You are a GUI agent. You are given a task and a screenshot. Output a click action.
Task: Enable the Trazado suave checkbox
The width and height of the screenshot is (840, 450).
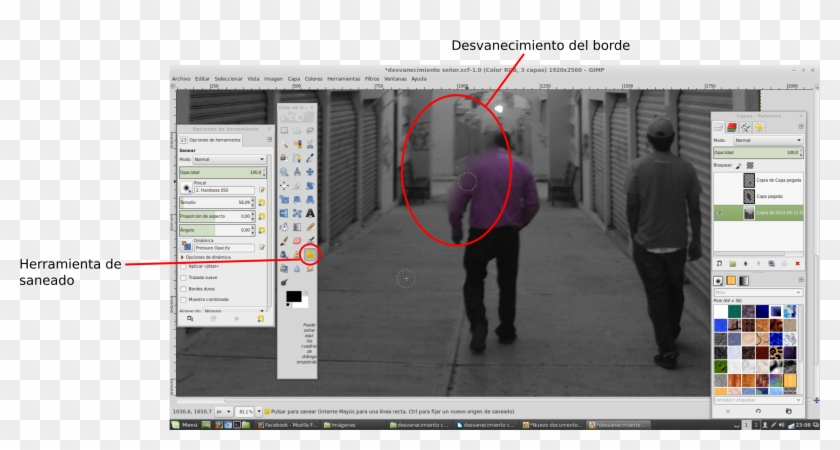184,278
